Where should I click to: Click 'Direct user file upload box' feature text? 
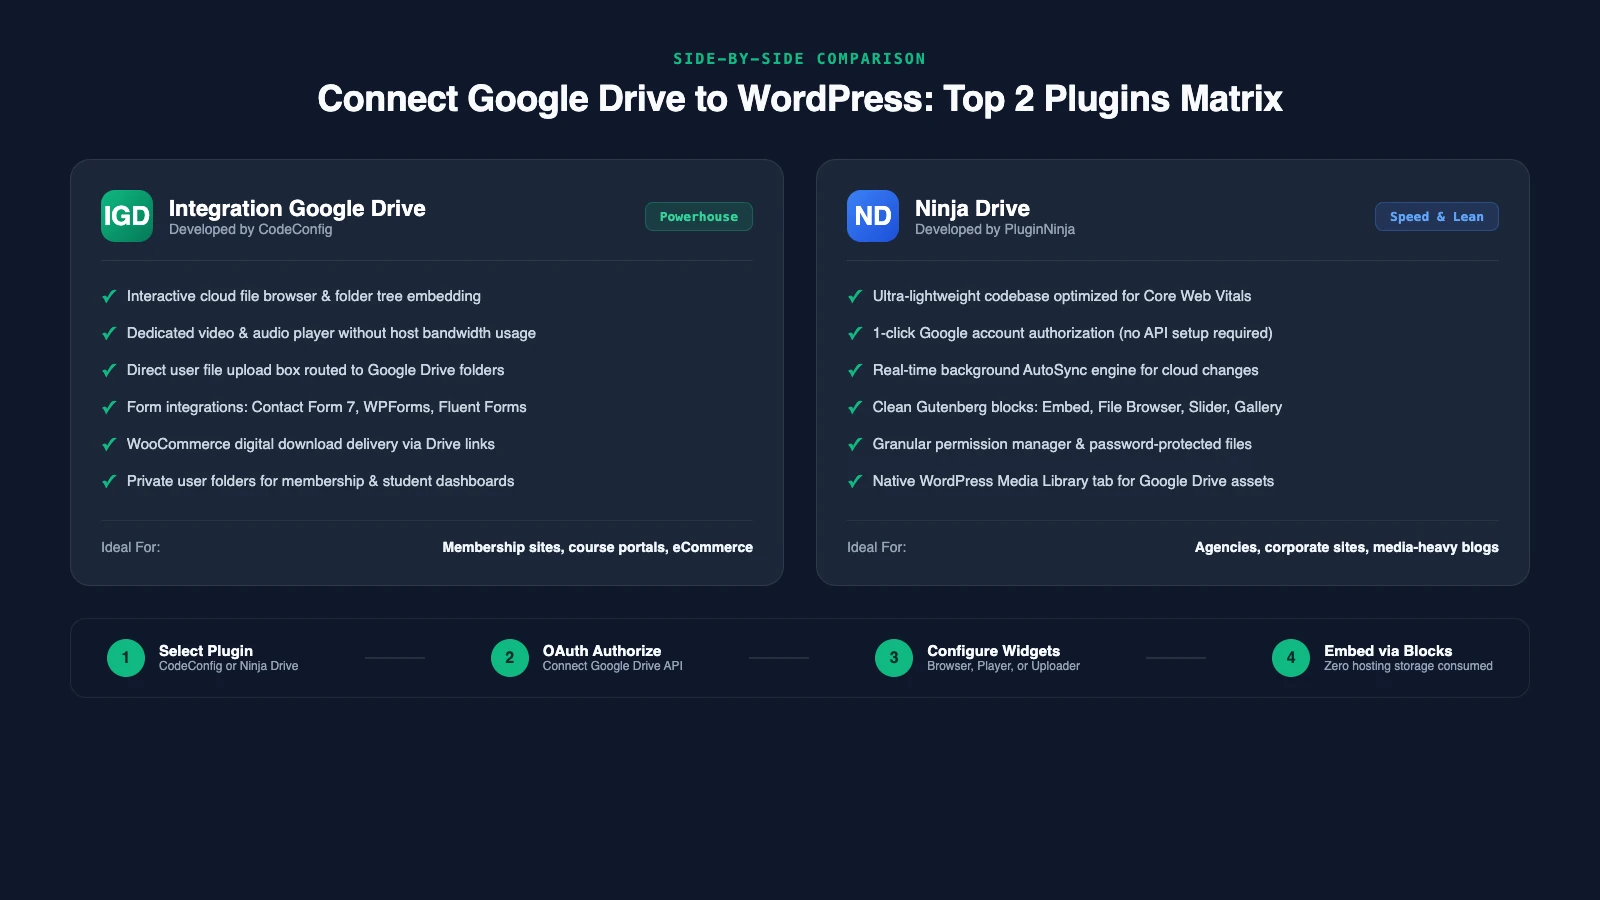[x=315, y=370]
